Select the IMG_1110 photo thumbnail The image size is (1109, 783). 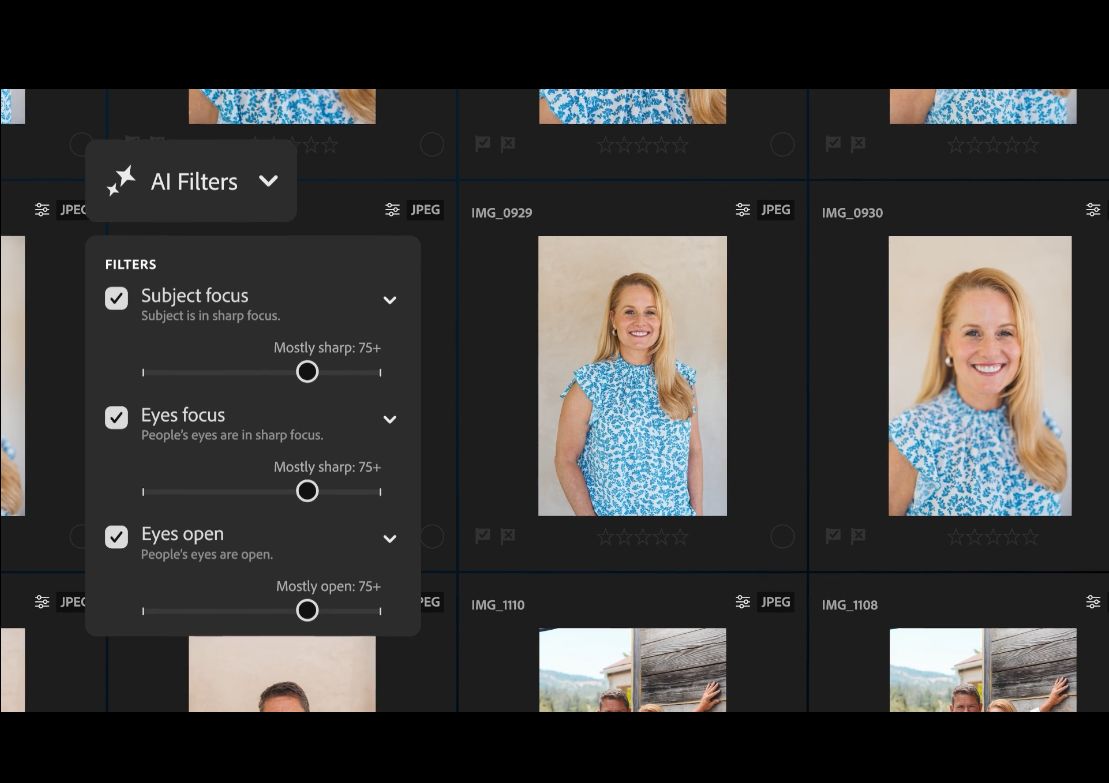[x=632, y=670]
